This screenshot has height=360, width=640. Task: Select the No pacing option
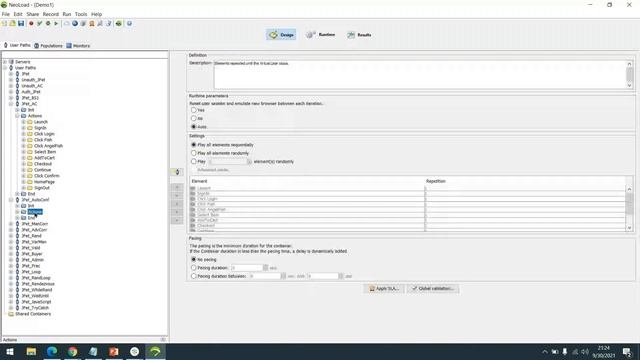[x=194, y=260]
